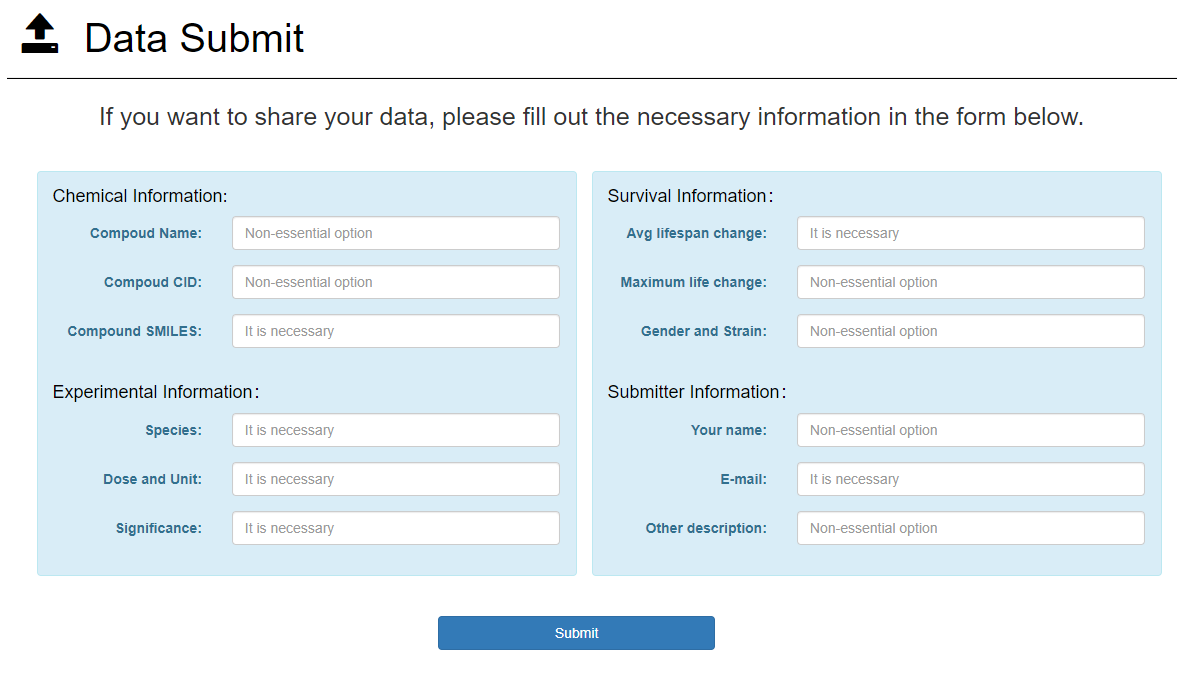Click the Significance input box
Viewport: 1187px width, 678px height.
click(x=395, y=528)
